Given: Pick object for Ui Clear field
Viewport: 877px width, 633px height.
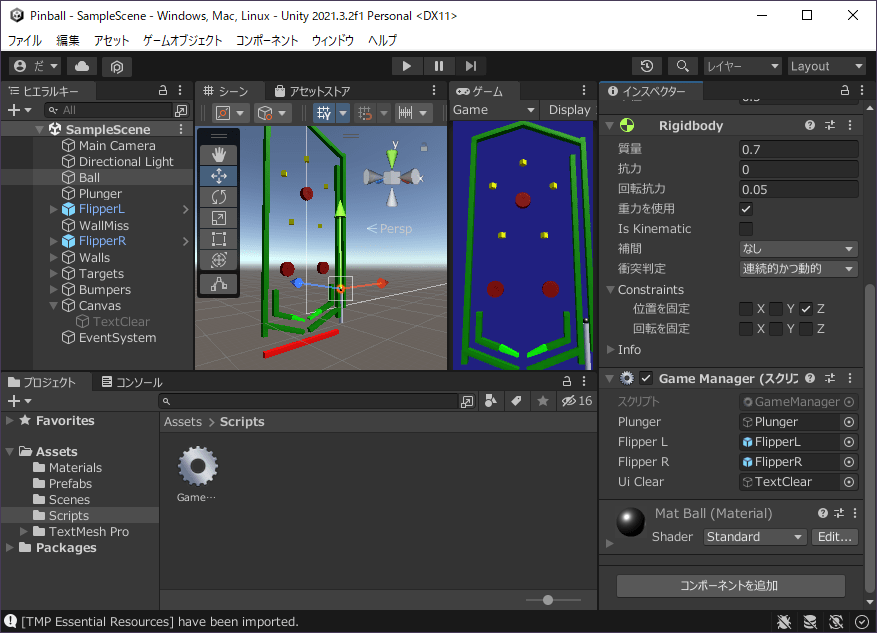Looking at the screenshot, I should [849, 482].
